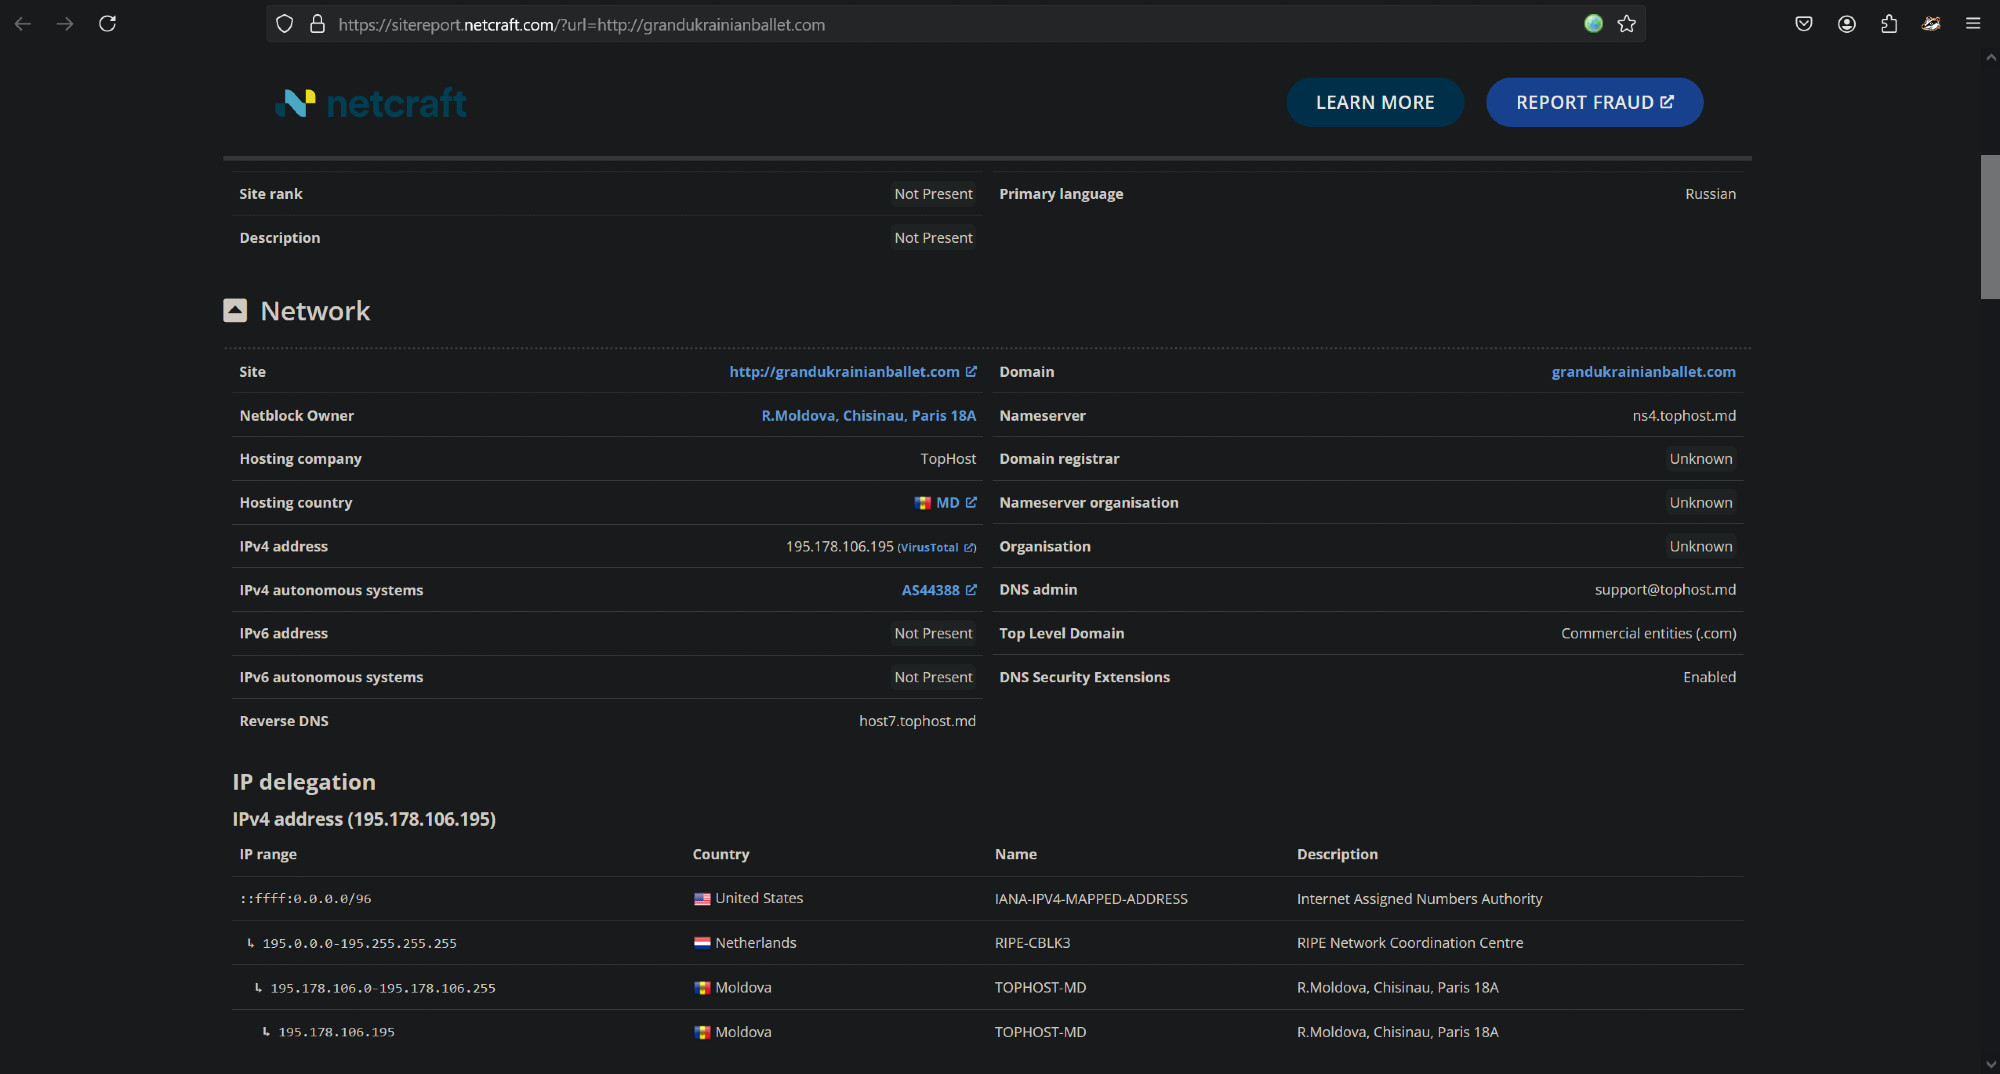Click the address bar URL field
2000x1074 pixels.
point(955,24)
